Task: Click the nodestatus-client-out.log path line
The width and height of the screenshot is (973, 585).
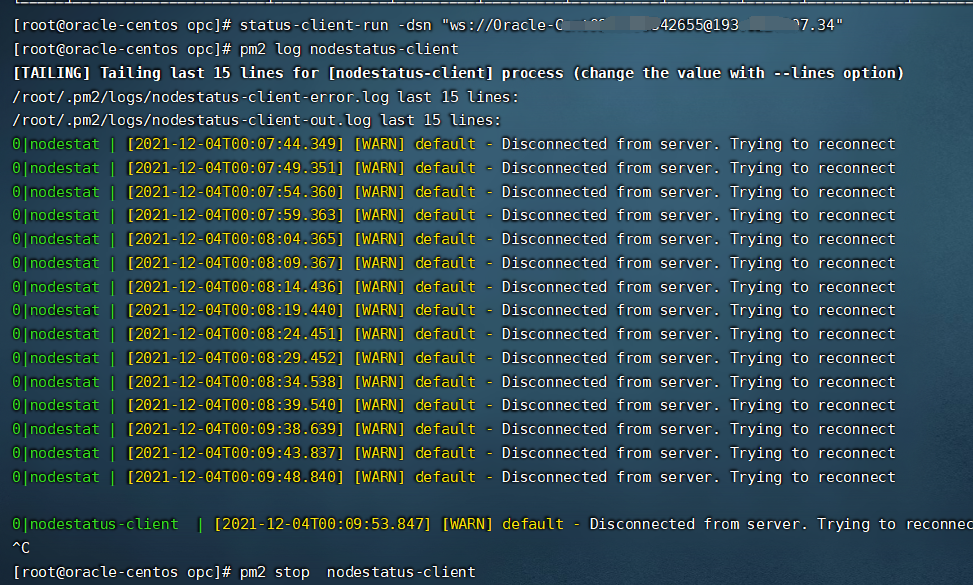Action: (x=257, y=120)
